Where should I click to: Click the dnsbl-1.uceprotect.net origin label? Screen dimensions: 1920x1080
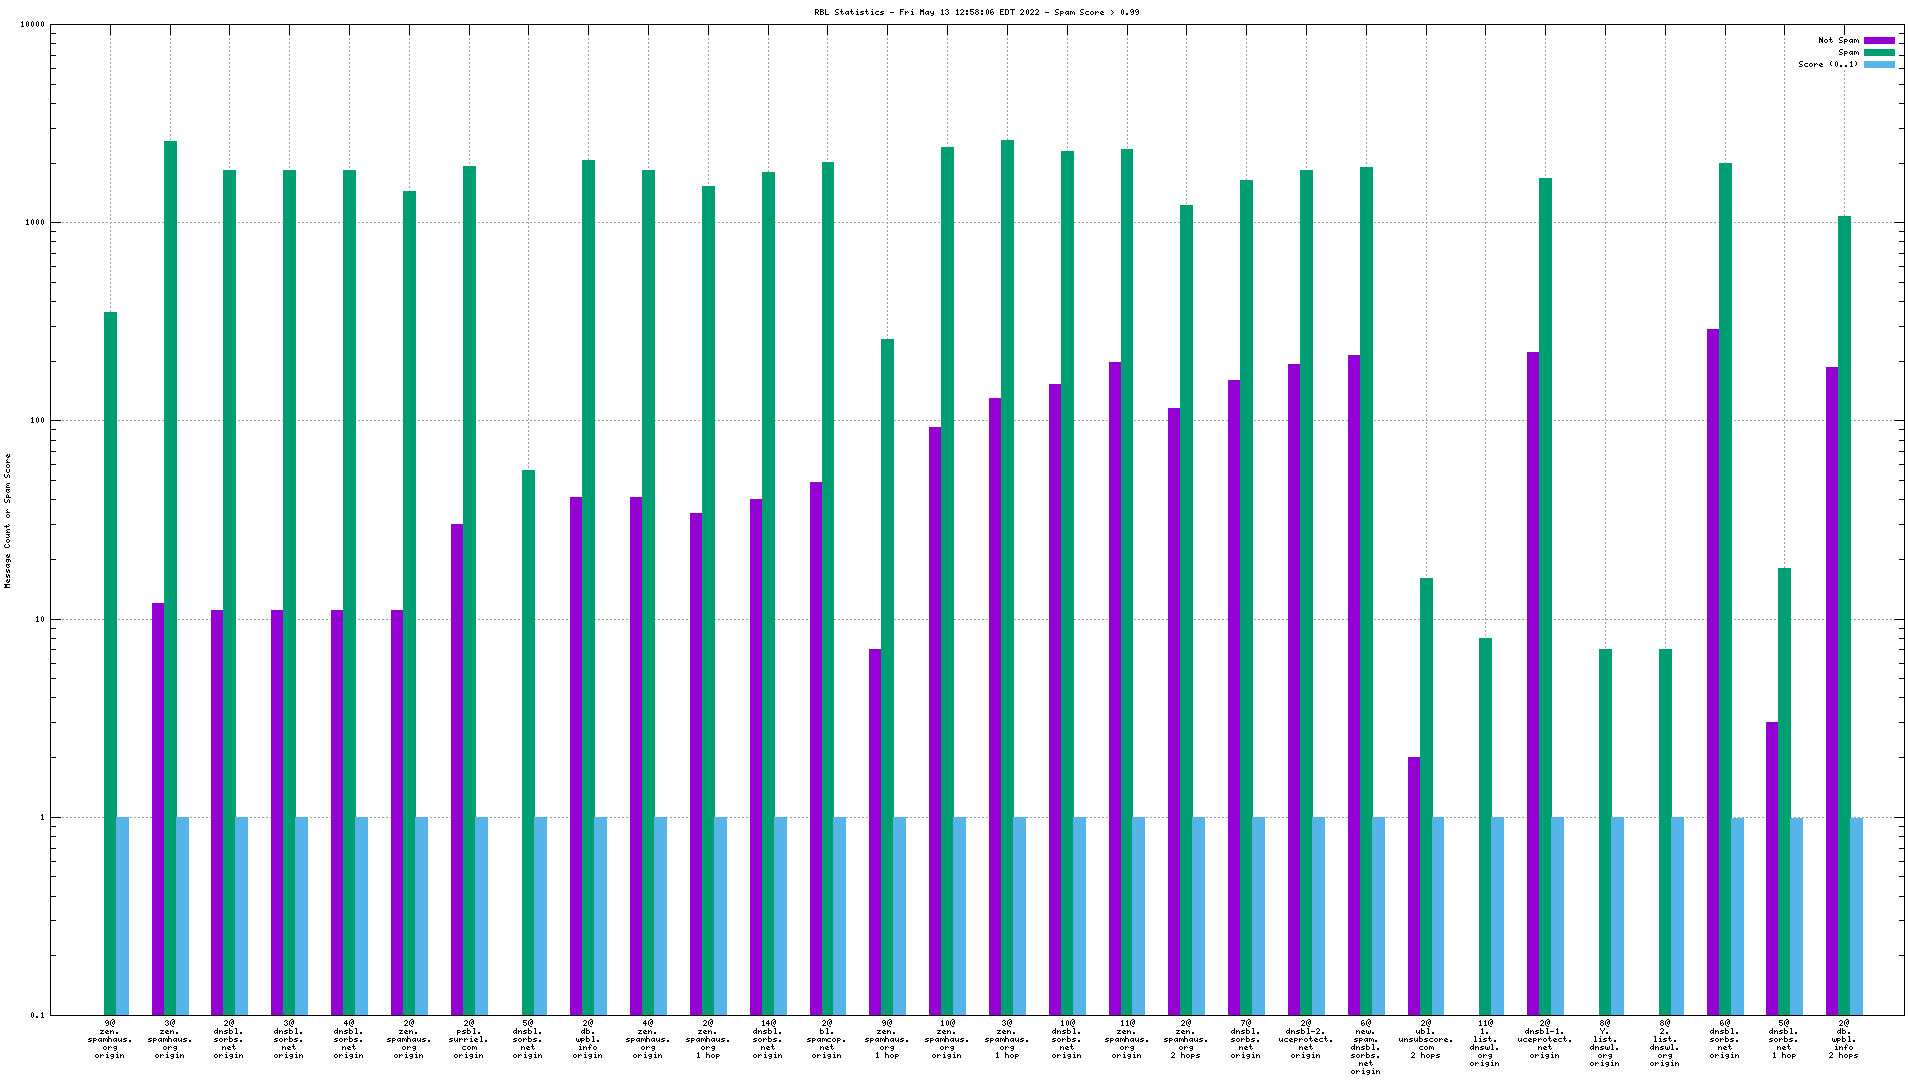1544,1039
